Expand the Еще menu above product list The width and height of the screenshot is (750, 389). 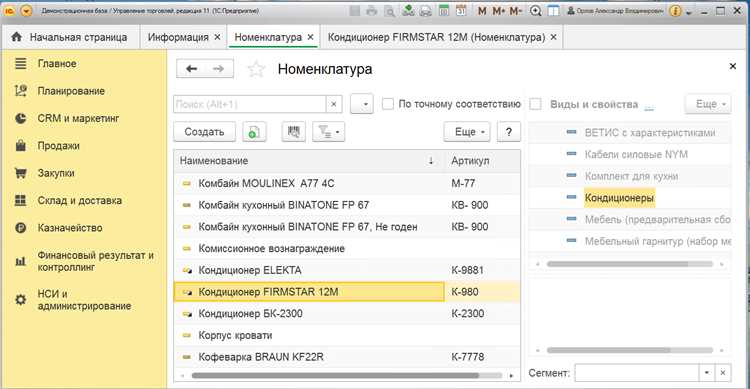coord(467,132)
